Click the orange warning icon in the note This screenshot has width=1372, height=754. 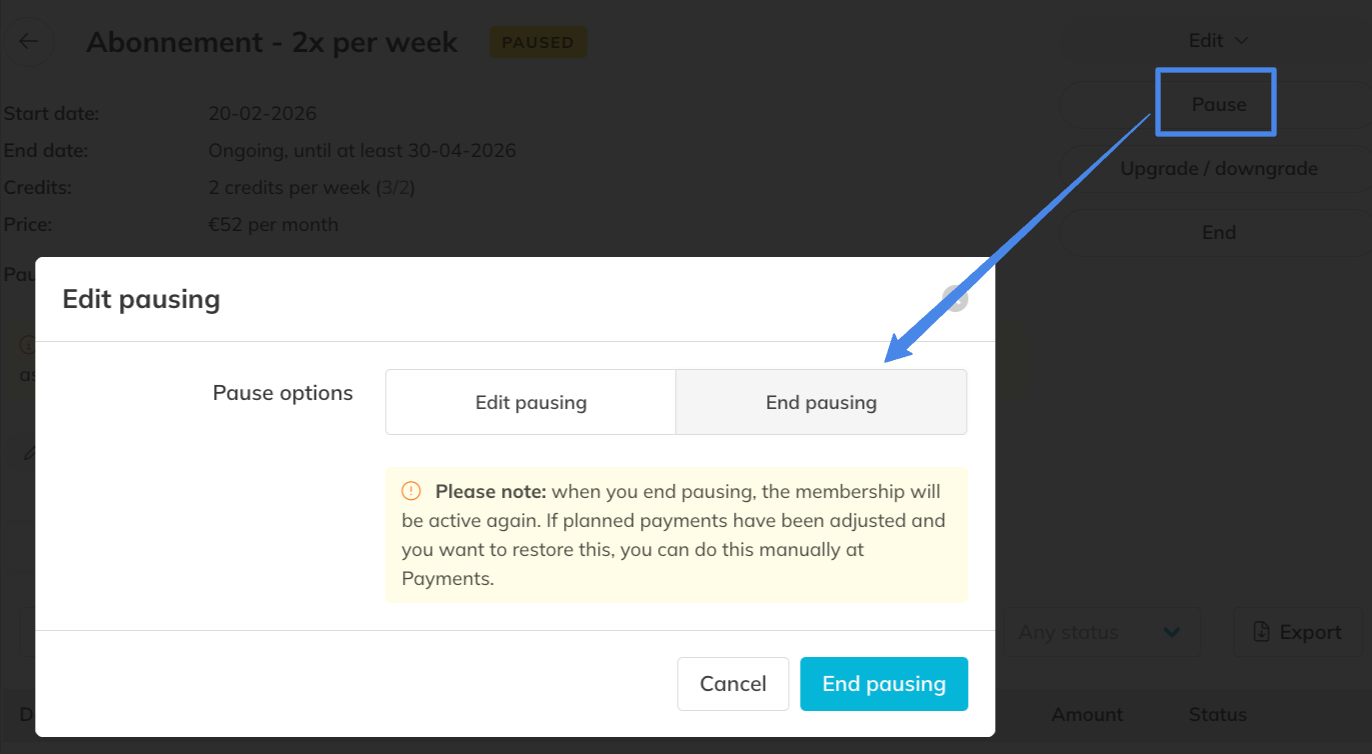coord(411,491)
